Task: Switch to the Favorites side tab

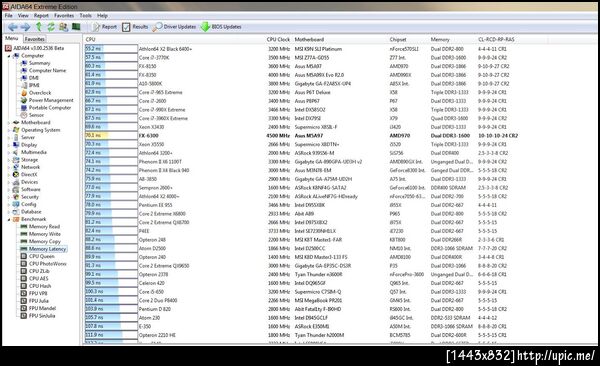Action: 34,39
